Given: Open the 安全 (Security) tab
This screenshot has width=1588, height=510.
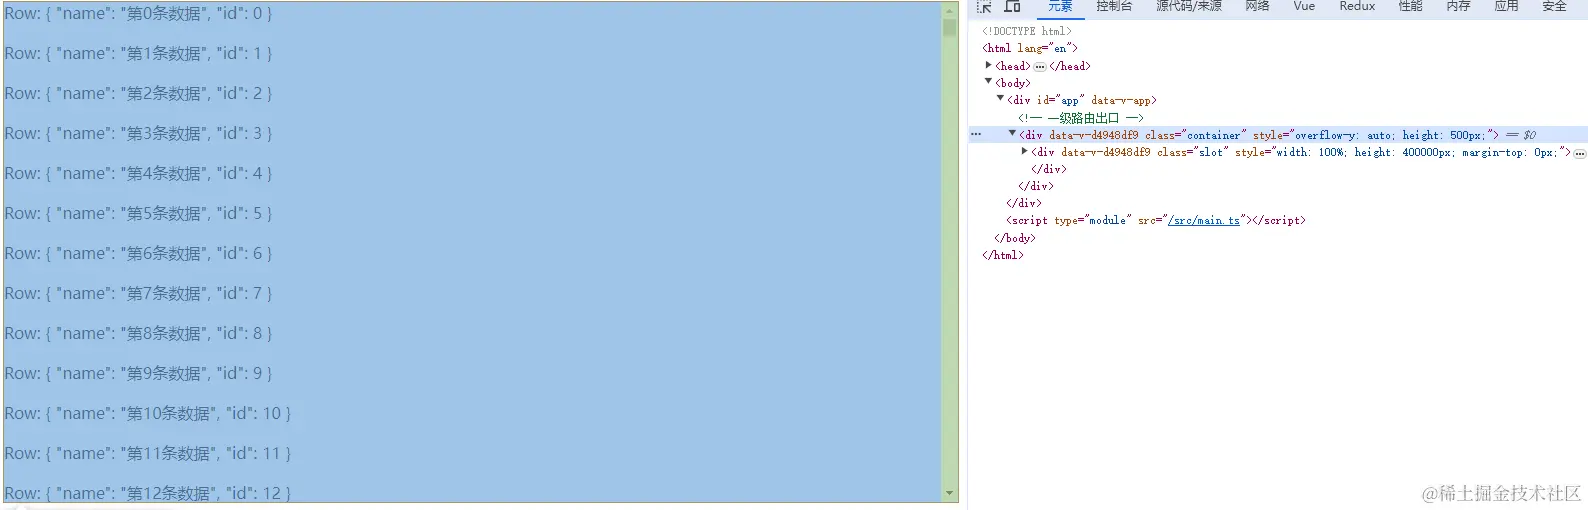Looking at the screenshot, I should [x=1554, y=6].
